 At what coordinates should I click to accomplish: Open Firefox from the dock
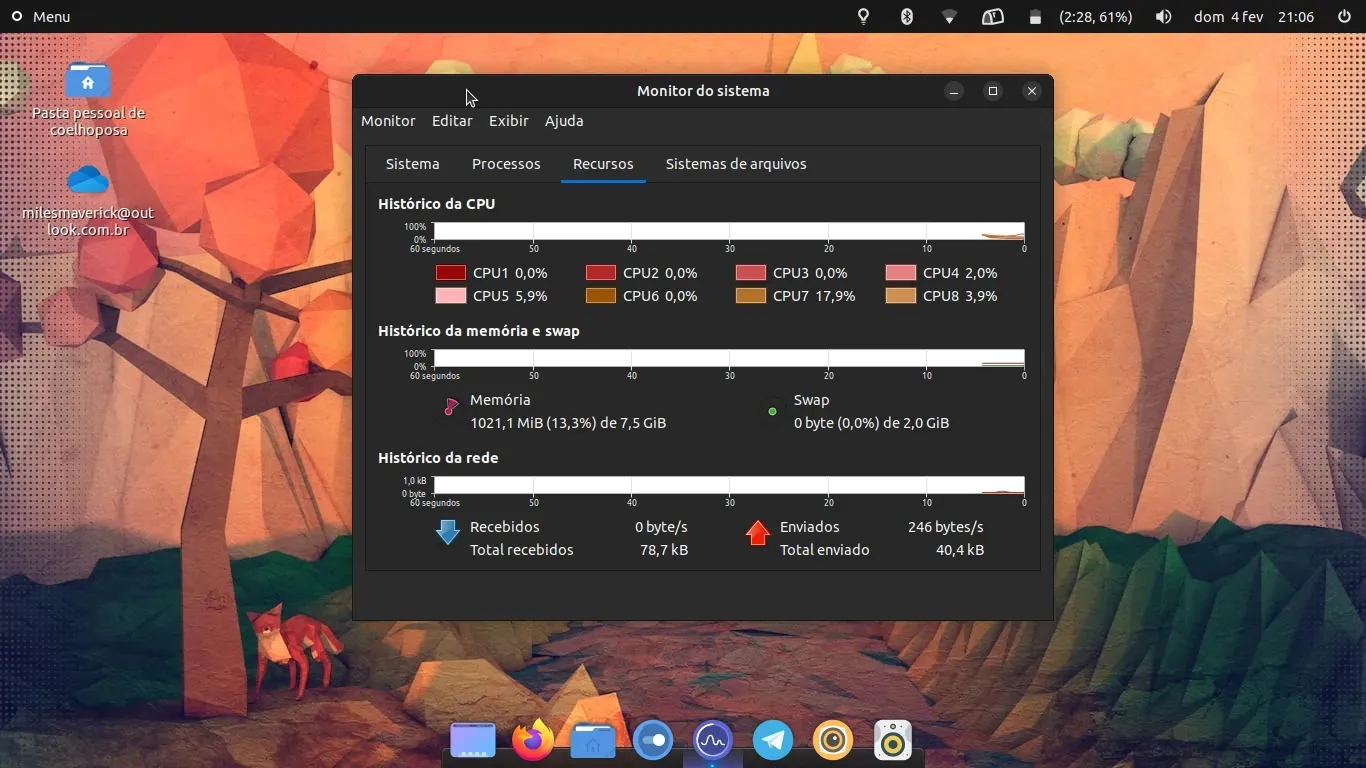click(x=533, y=741)
